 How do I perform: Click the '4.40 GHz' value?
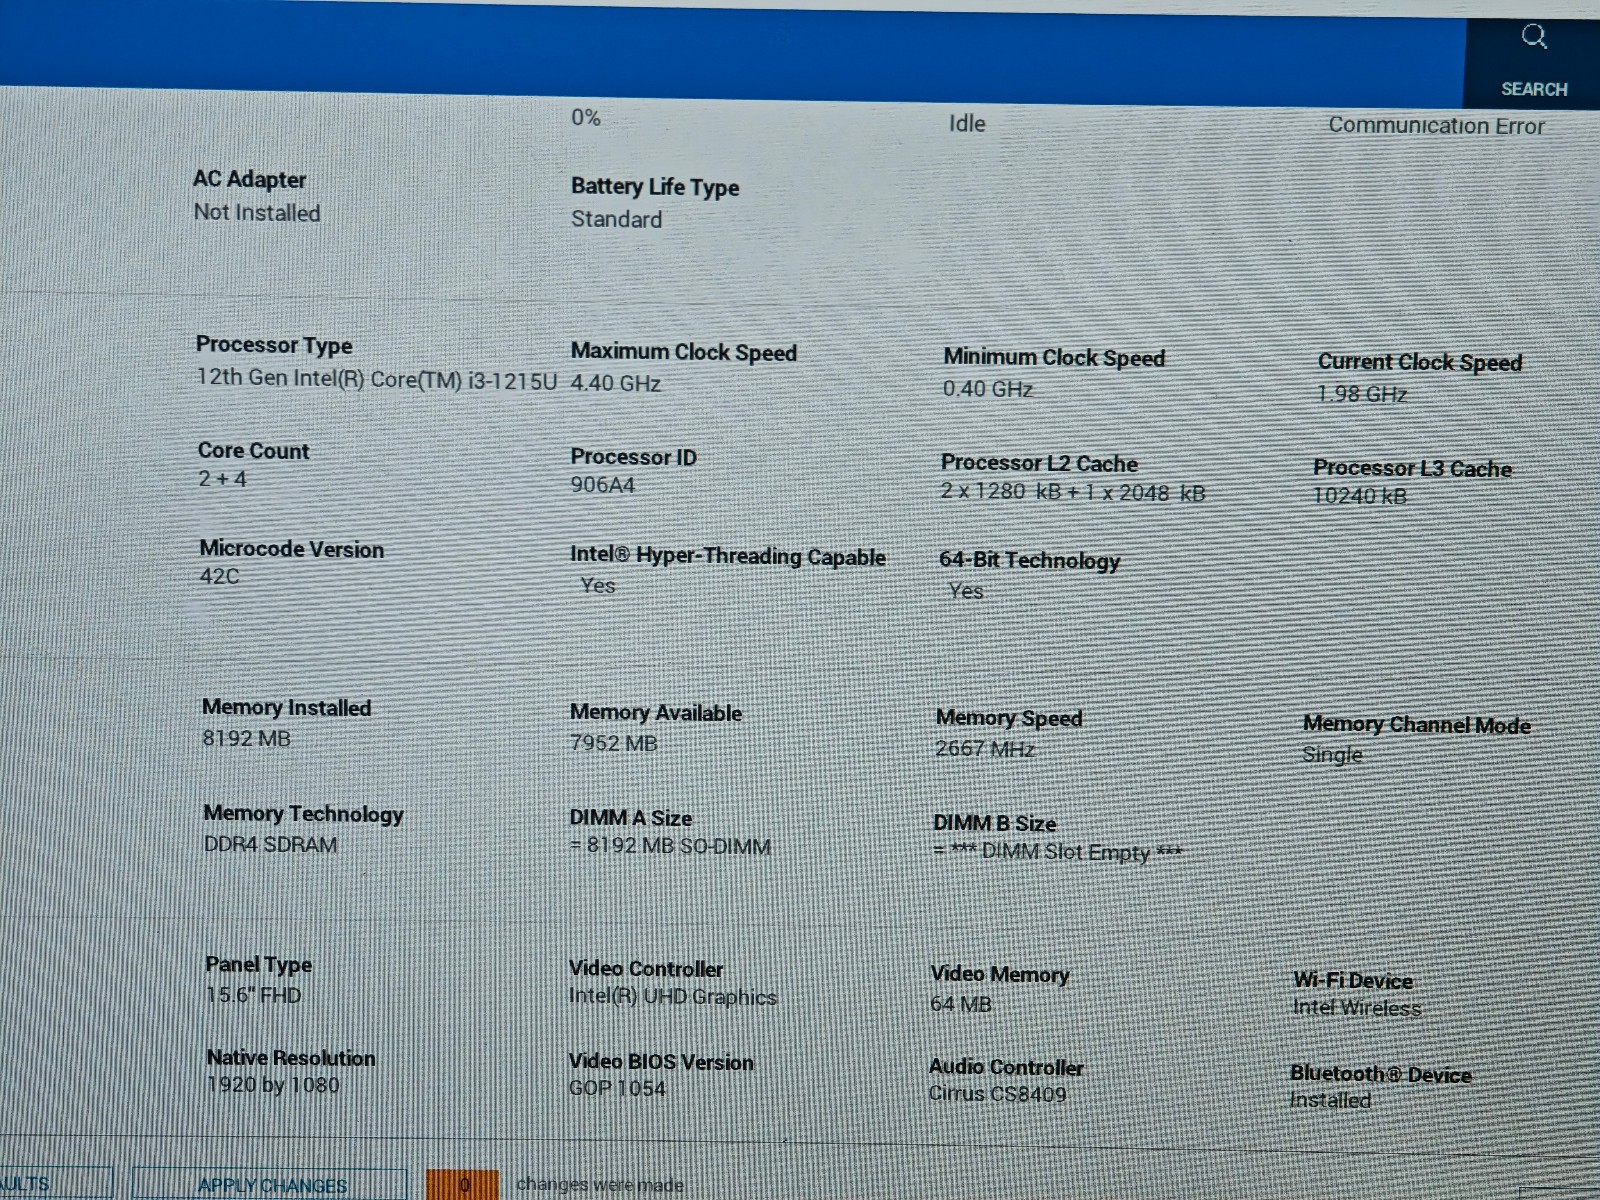pyautogui.click(x=616, y=383)
